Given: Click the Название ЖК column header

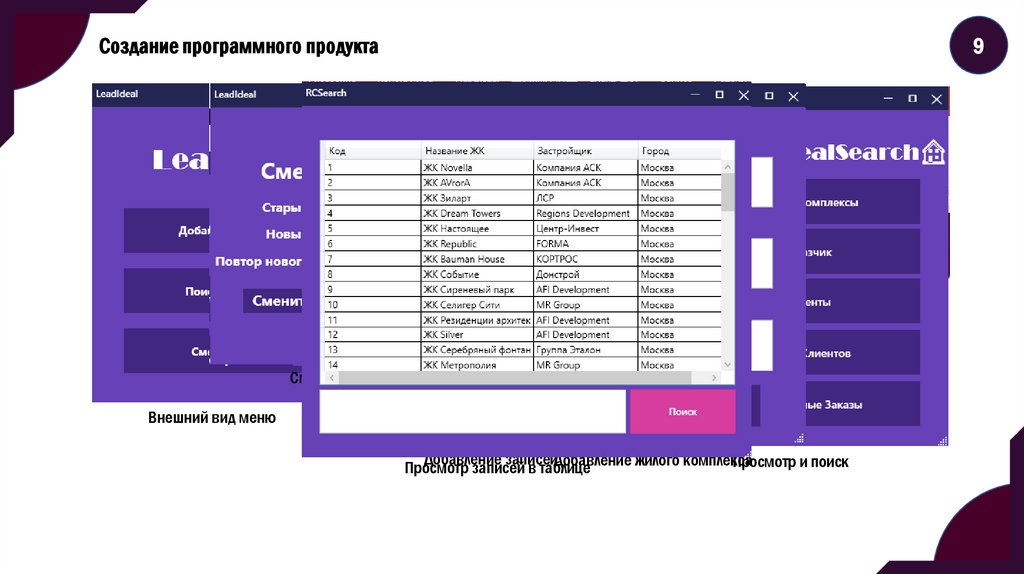Looking at the screenshot, I should click(x=477, y=151).
